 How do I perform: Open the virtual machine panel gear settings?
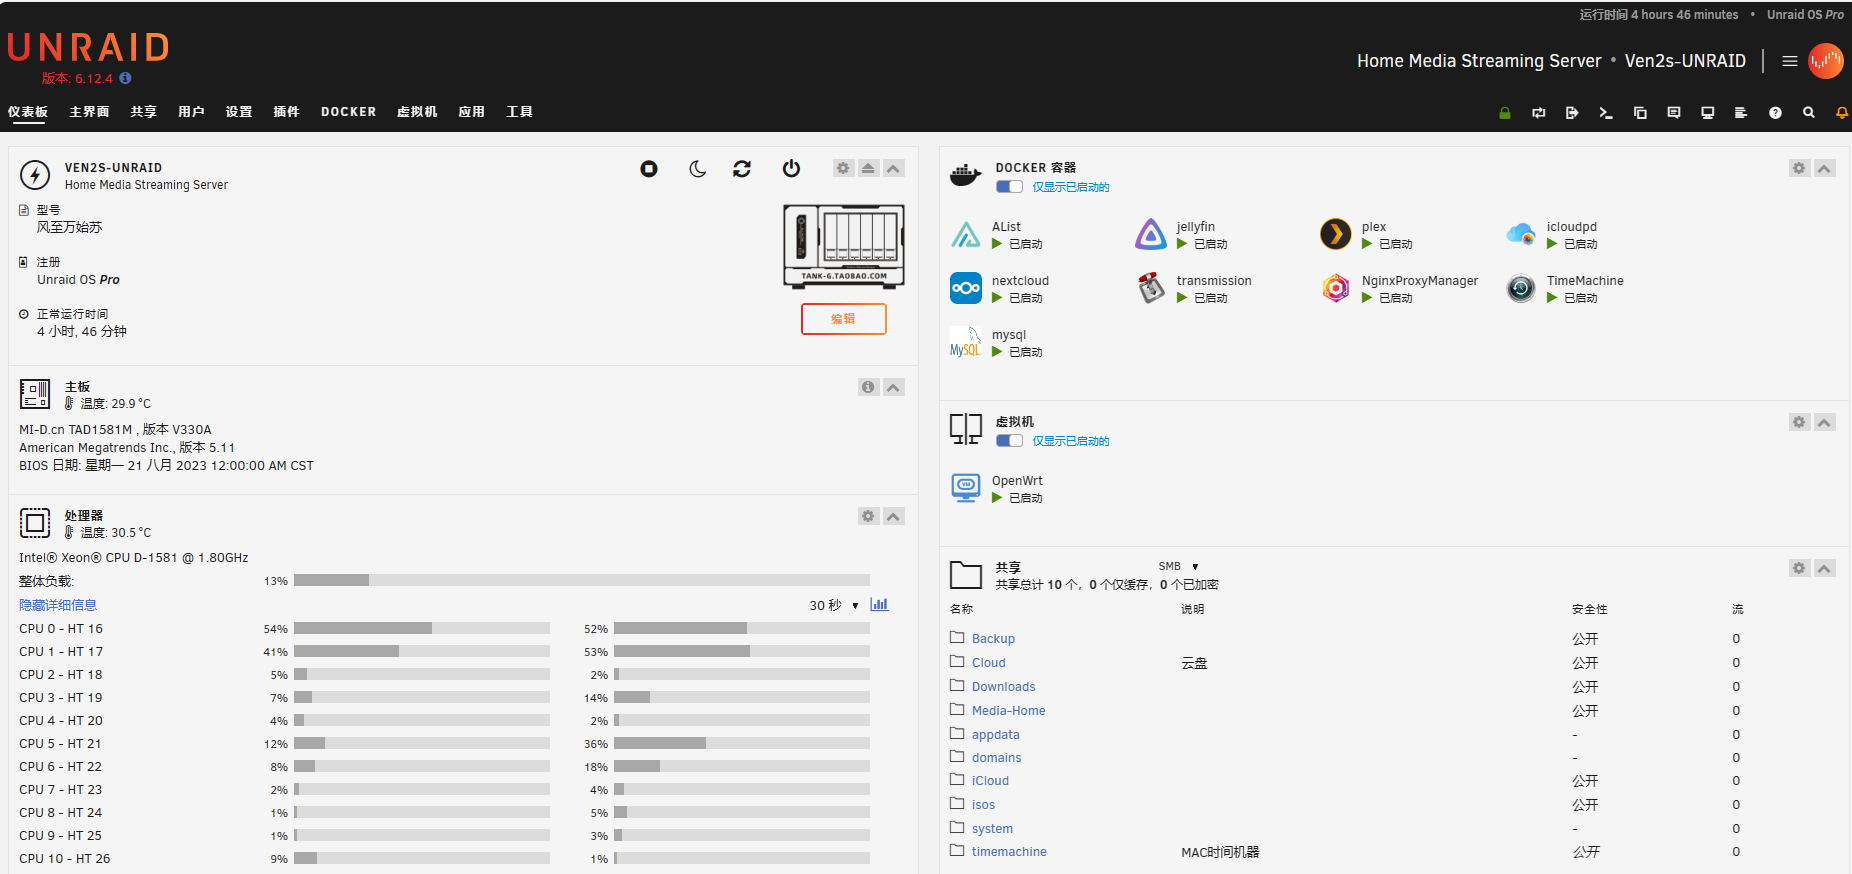1799,422
